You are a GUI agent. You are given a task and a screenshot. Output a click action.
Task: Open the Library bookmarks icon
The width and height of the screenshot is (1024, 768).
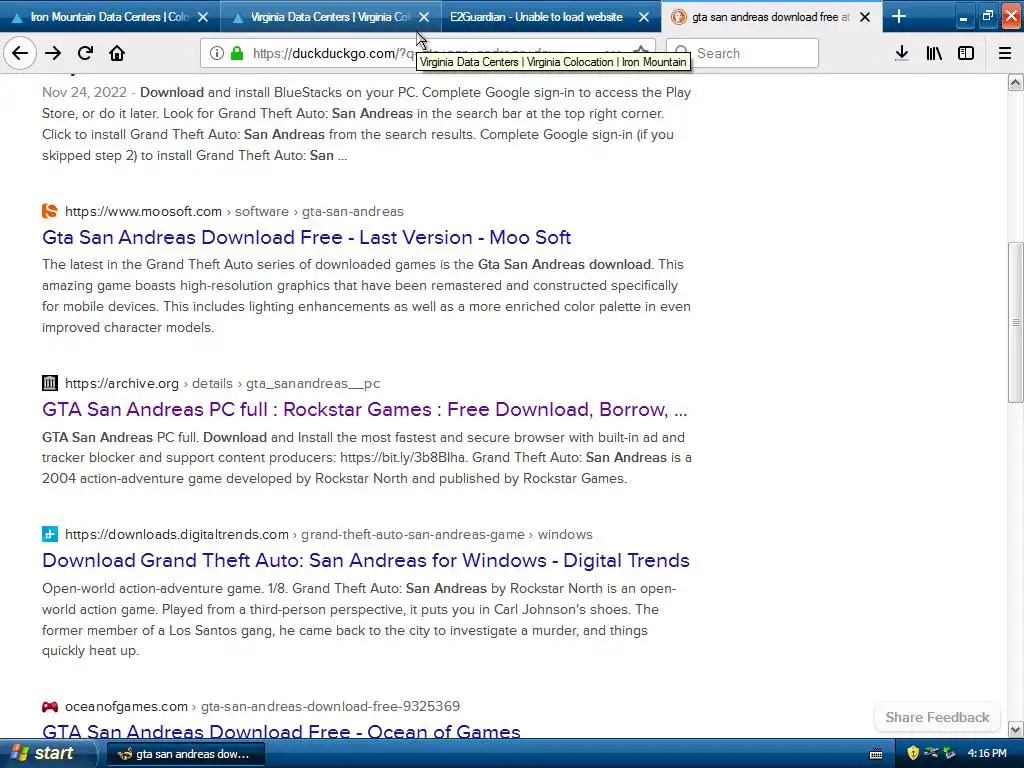point(934,53)
